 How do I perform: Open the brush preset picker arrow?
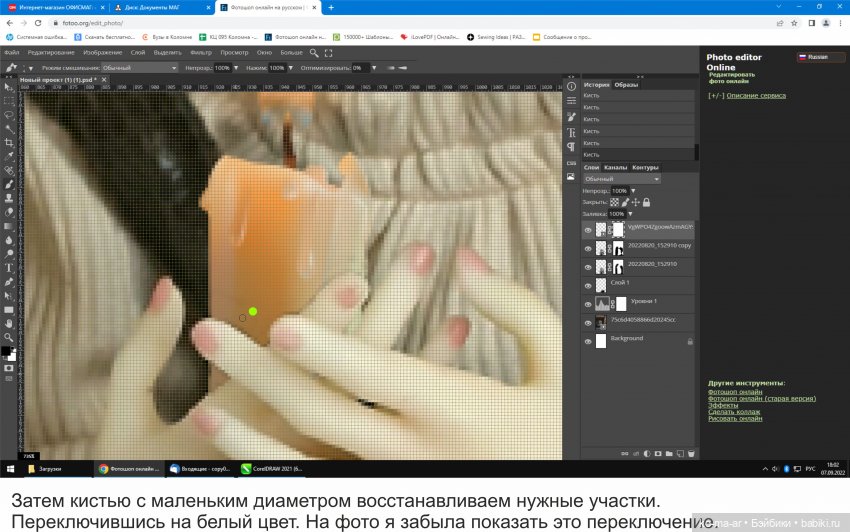click(x=31, y=68)
